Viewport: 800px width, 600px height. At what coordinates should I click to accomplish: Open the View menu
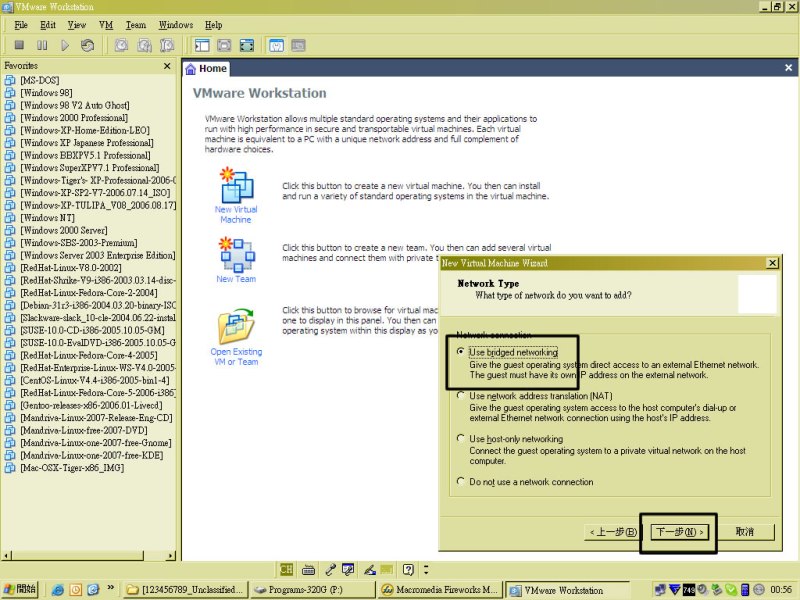tap(77, 25)
